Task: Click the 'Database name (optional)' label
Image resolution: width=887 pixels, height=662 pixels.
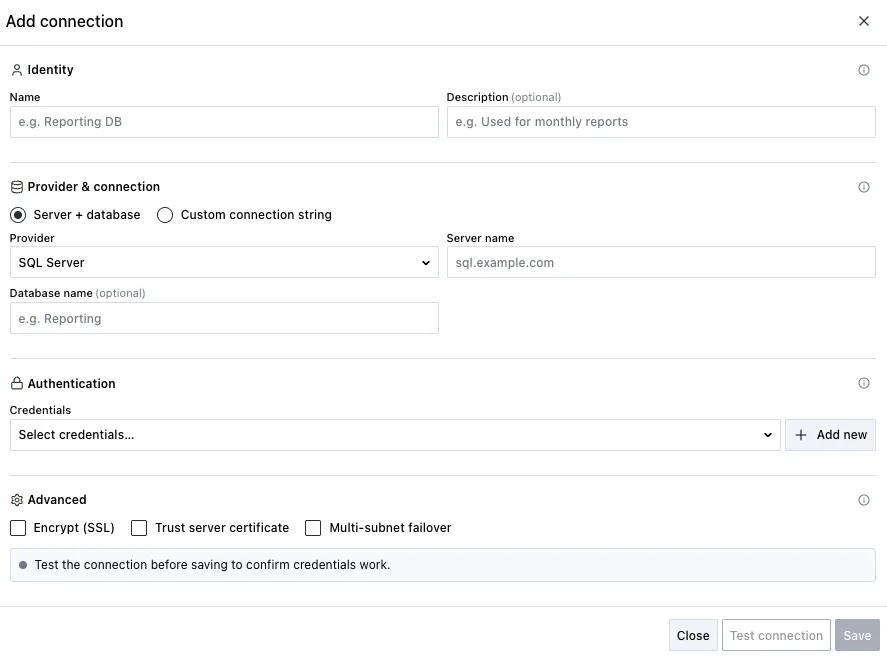Action: pyautogui.click(x=77, y=293)
